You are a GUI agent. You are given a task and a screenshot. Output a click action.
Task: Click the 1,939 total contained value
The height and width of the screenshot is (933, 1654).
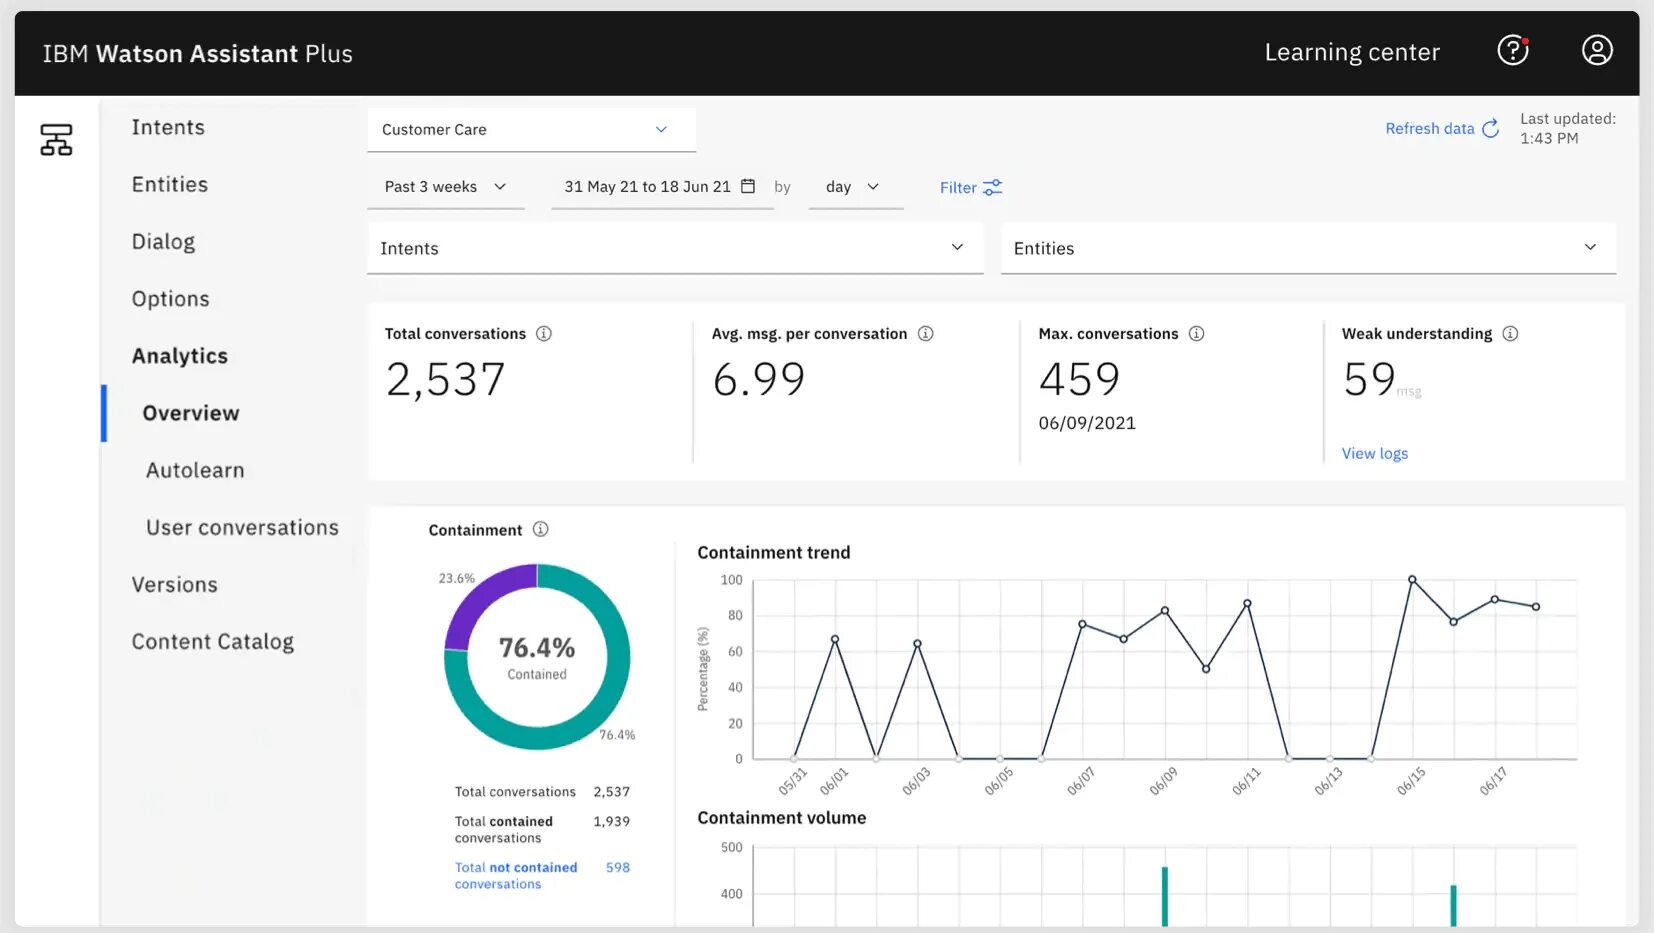tap(612, 821)
